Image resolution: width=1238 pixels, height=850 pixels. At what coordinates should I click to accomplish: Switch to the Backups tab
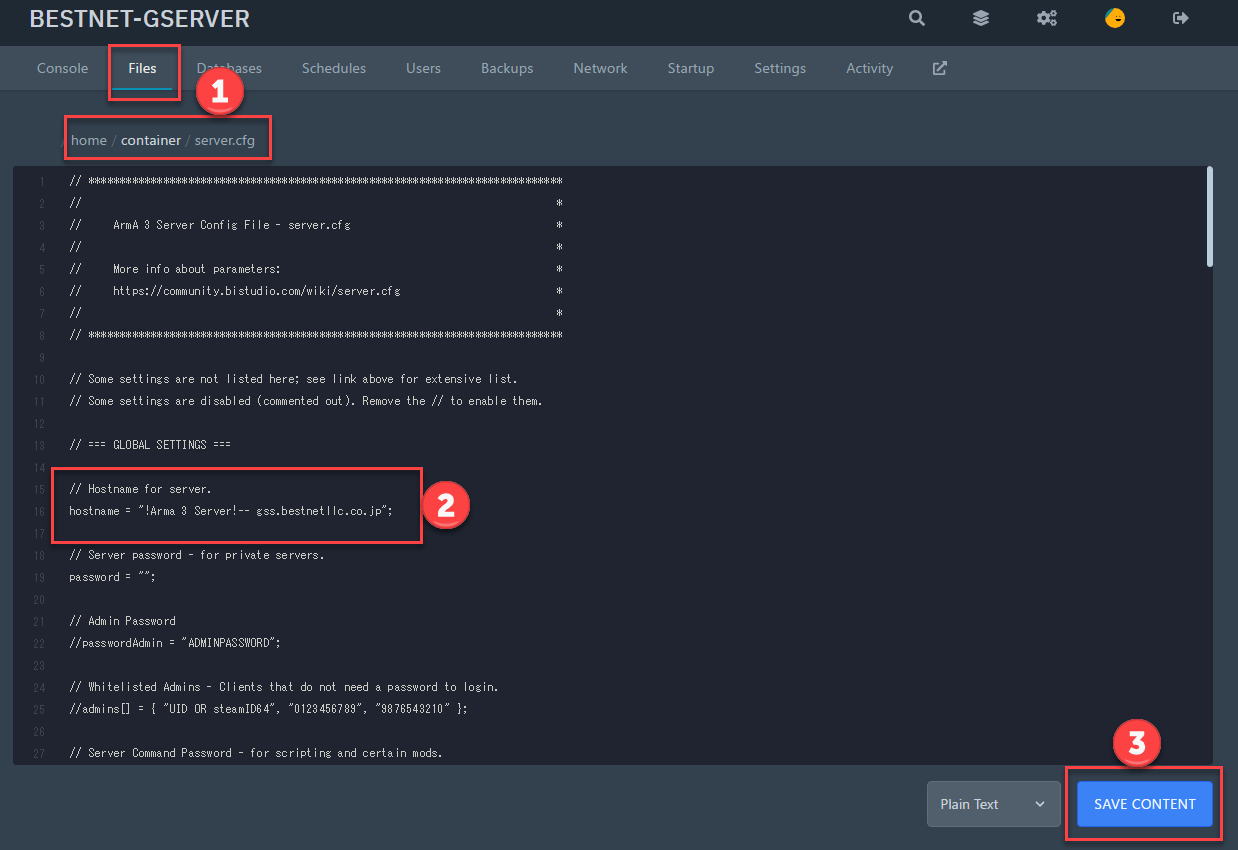[507, 68]
